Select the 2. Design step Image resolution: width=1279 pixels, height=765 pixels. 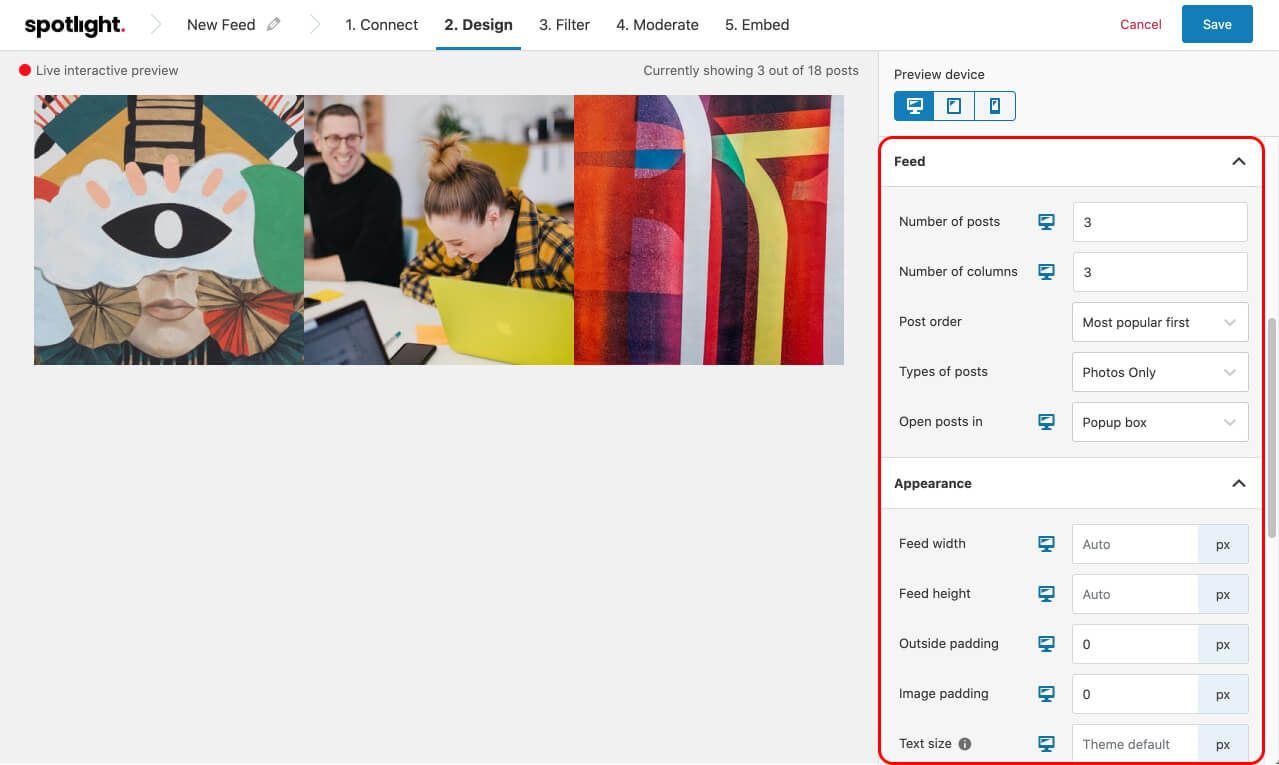tap(478, 25)
